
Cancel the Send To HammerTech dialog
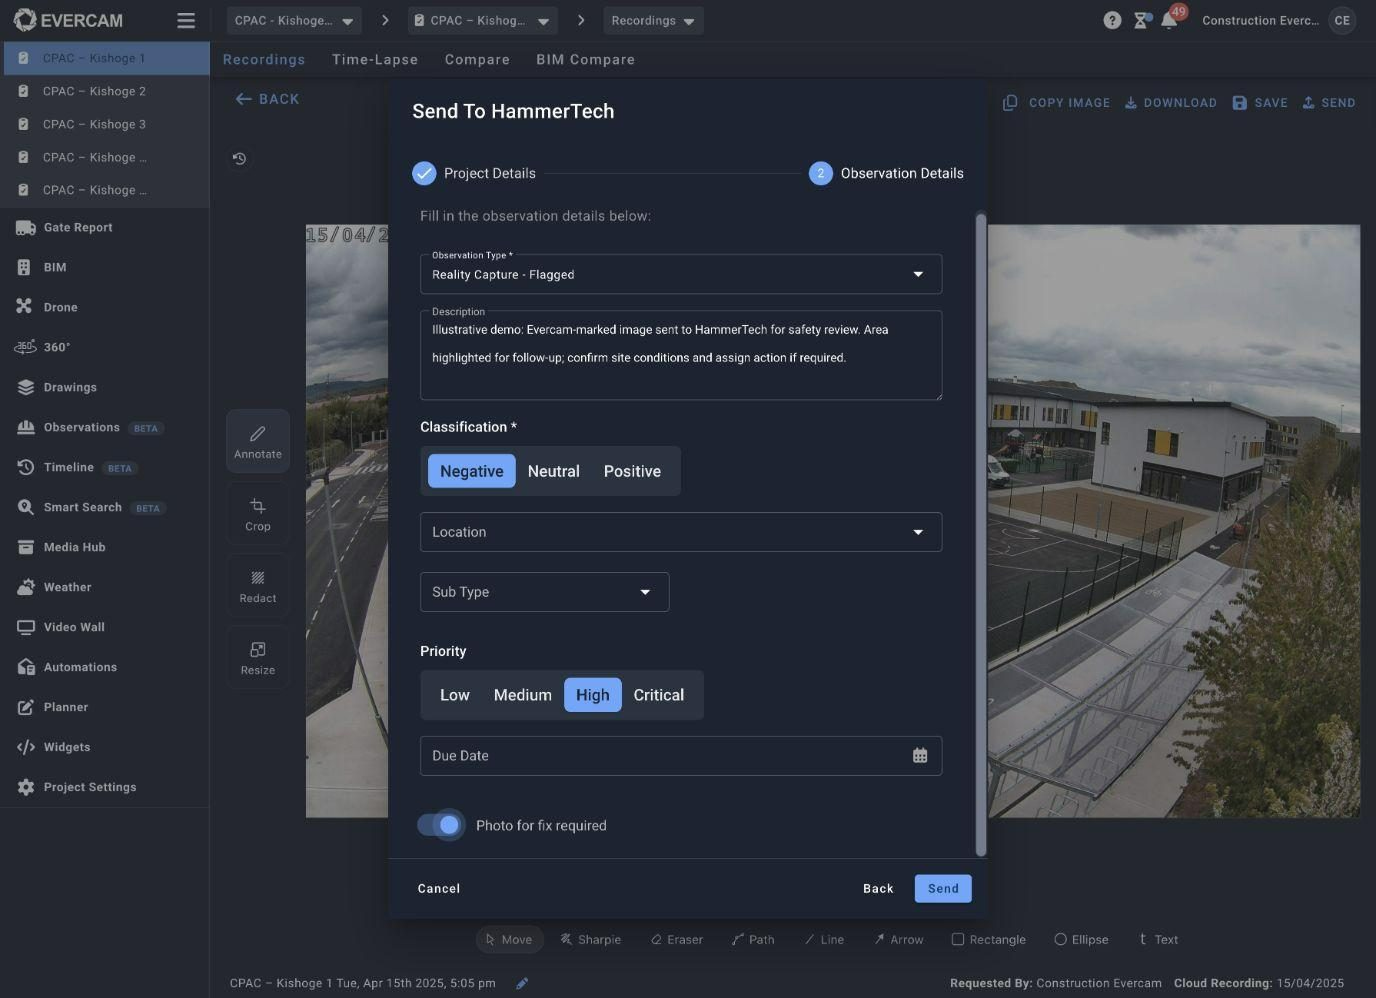coord(439,888)
